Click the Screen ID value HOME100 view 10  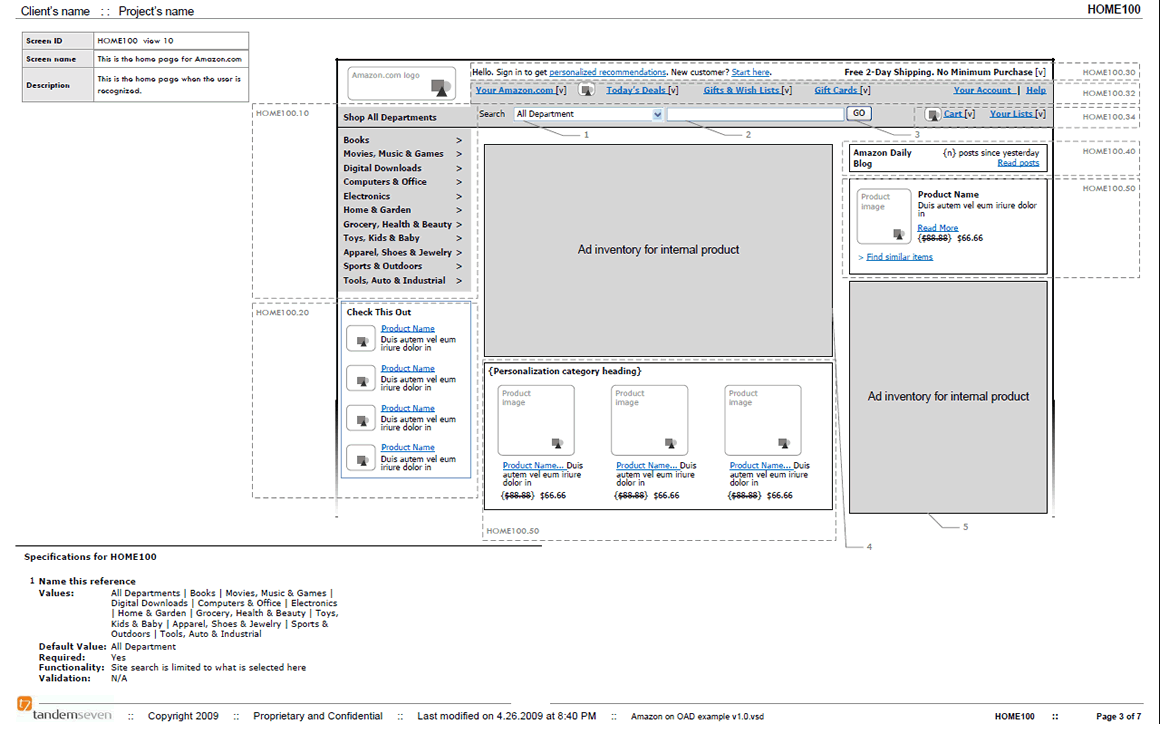tap(135, 41)
